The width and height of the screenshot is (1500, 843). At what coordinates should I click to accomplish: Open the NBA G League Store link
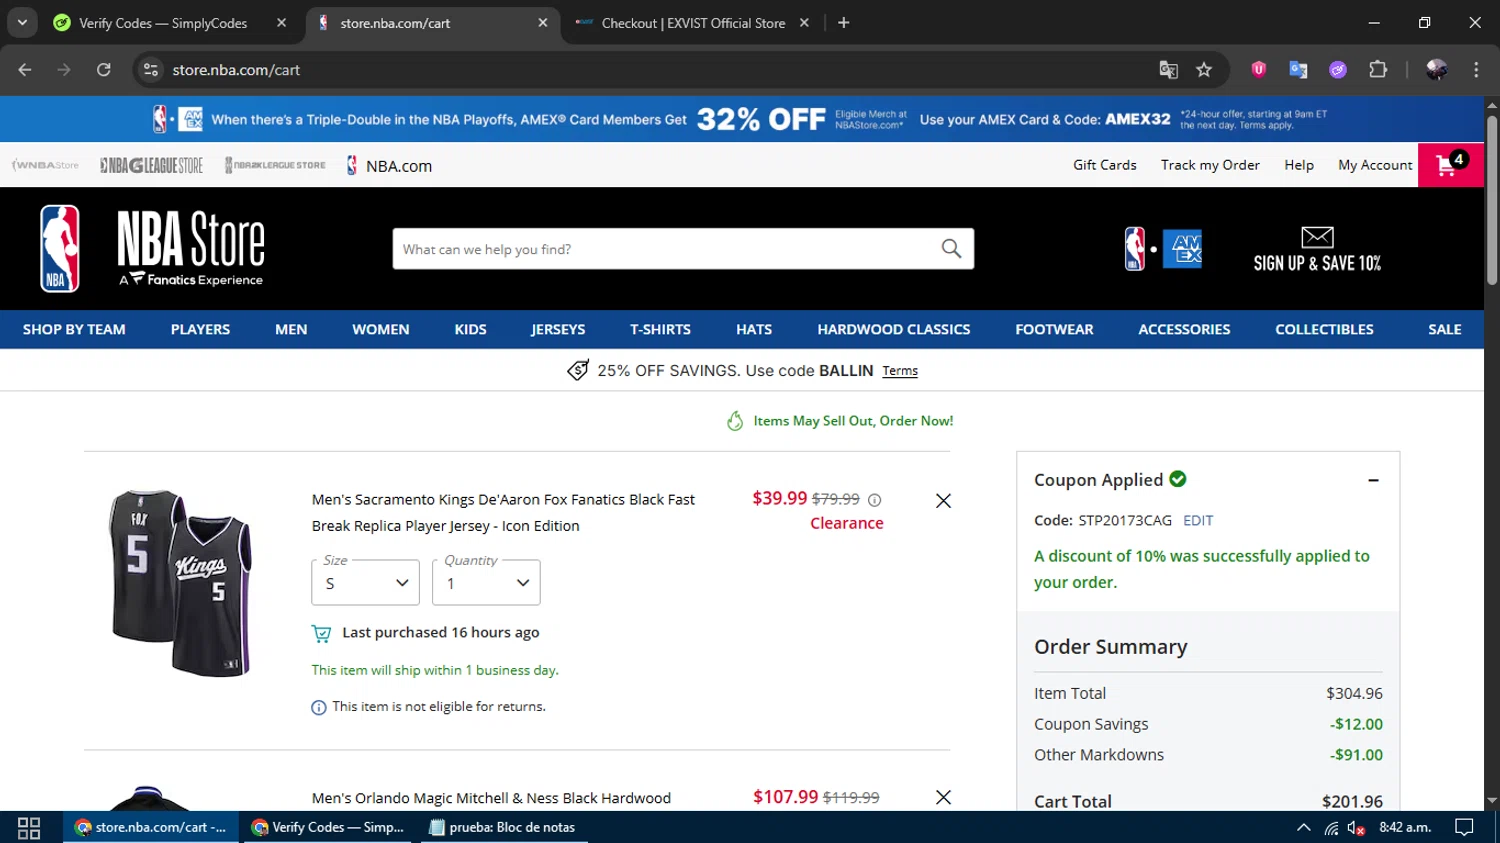(151, 165)
